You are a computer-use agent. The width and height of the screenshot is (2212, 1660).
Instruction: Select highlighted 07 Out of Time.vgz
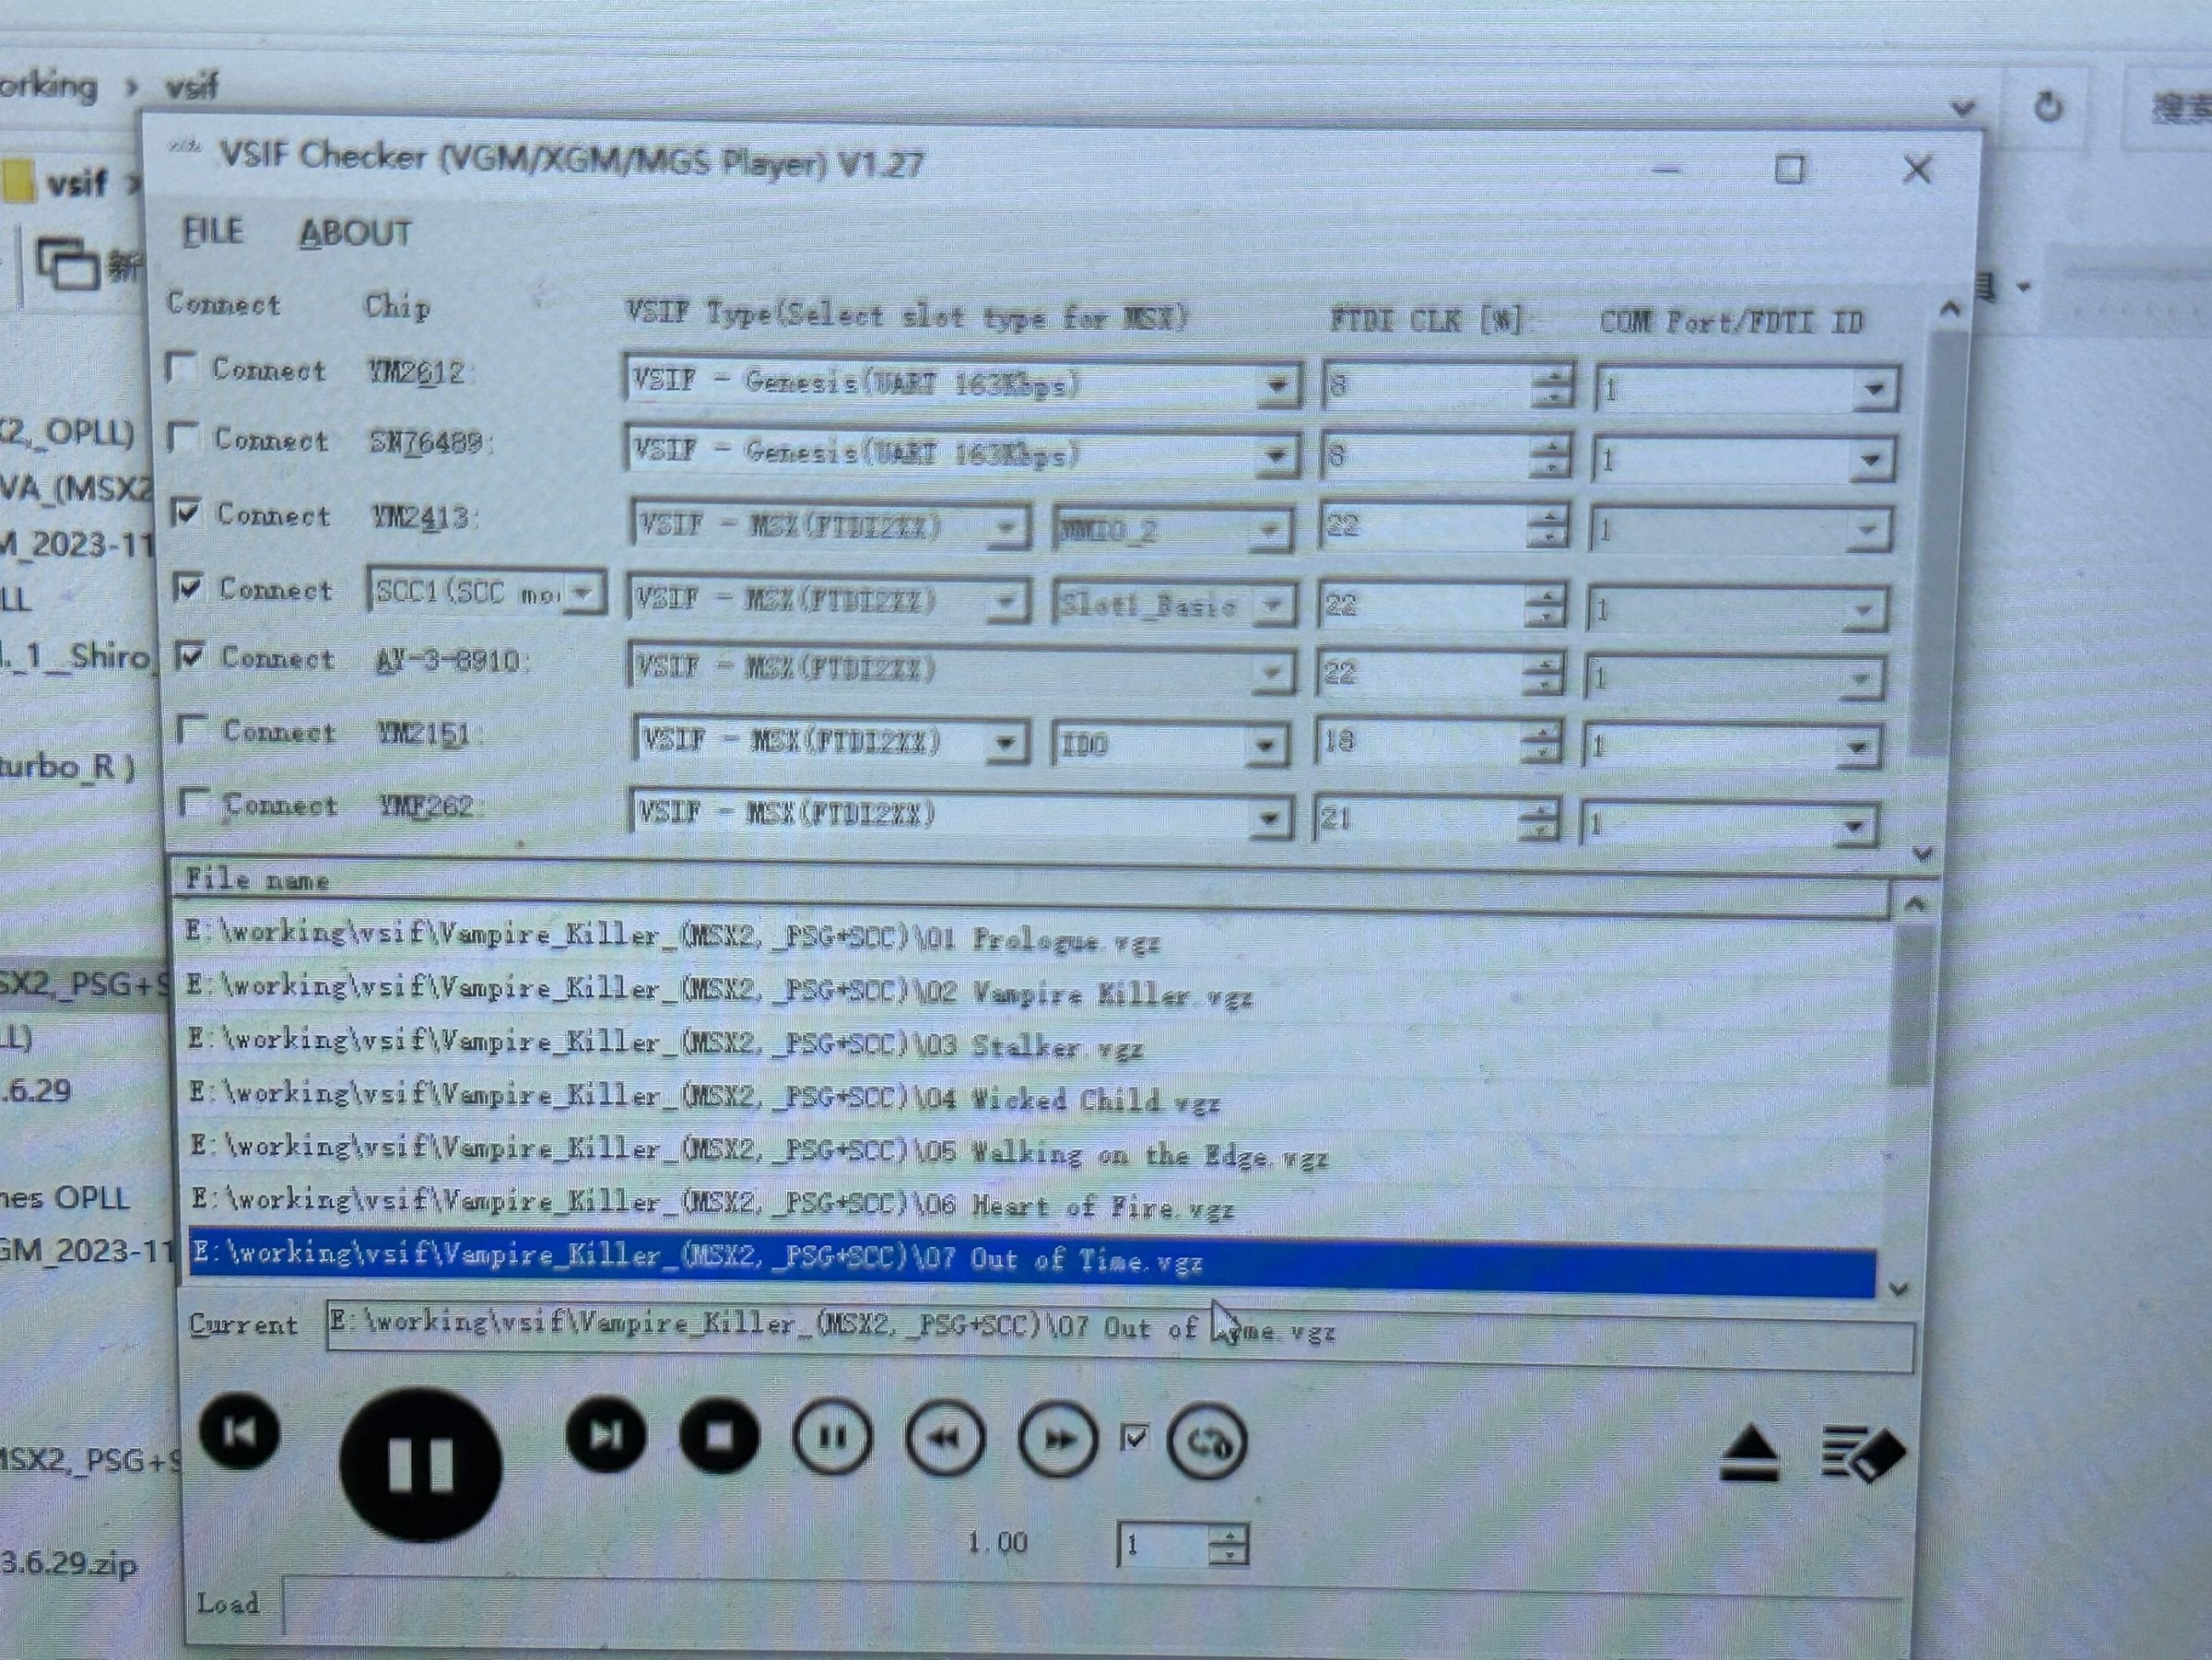pos(1032,1263)
